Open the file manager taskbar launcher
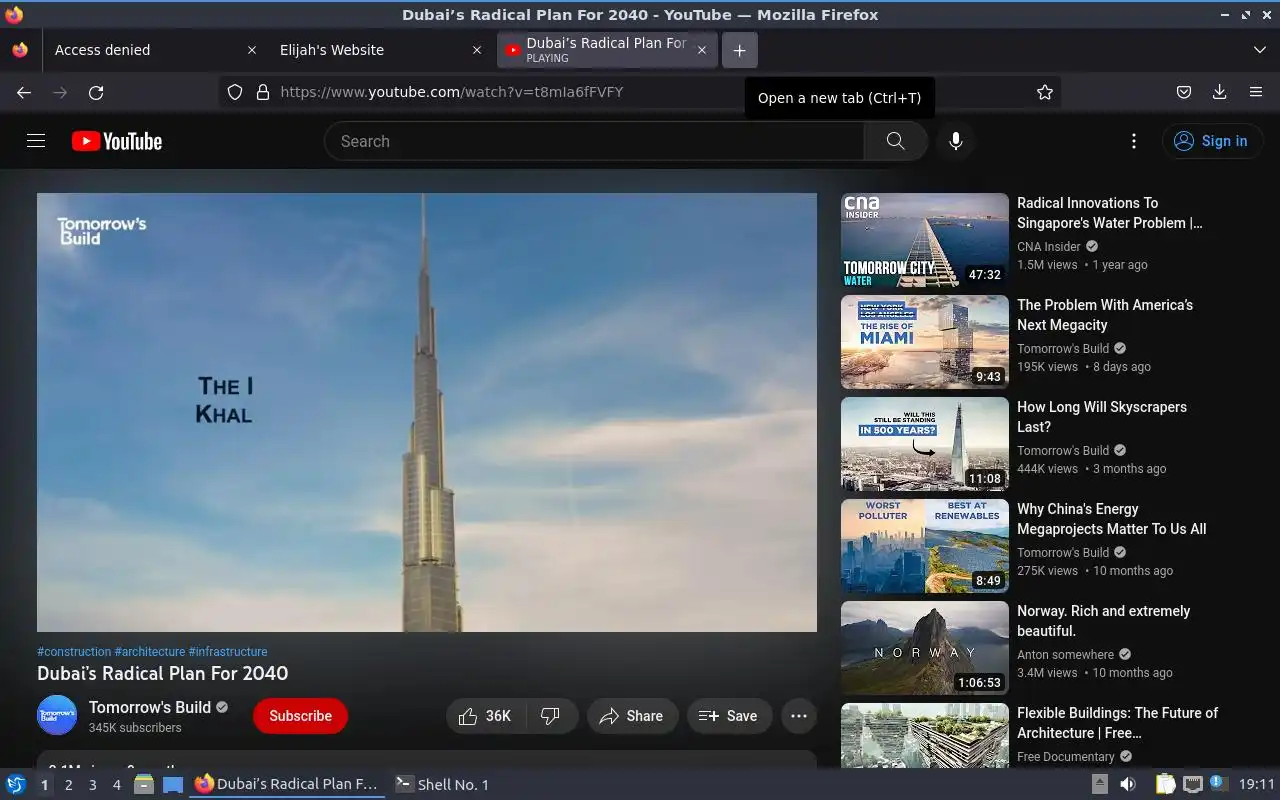The image size is (1280, 800). click(143, 784)
